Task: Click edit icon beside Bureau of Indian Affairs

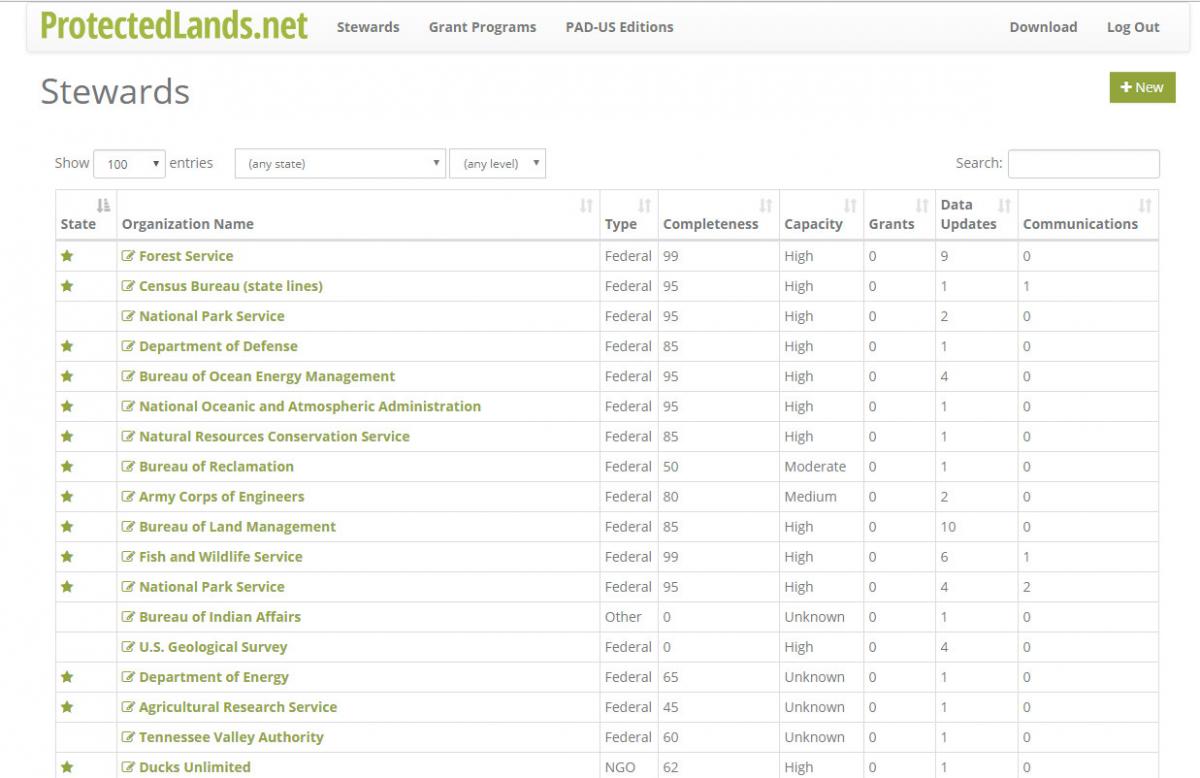Action: (x=128, y=617)
